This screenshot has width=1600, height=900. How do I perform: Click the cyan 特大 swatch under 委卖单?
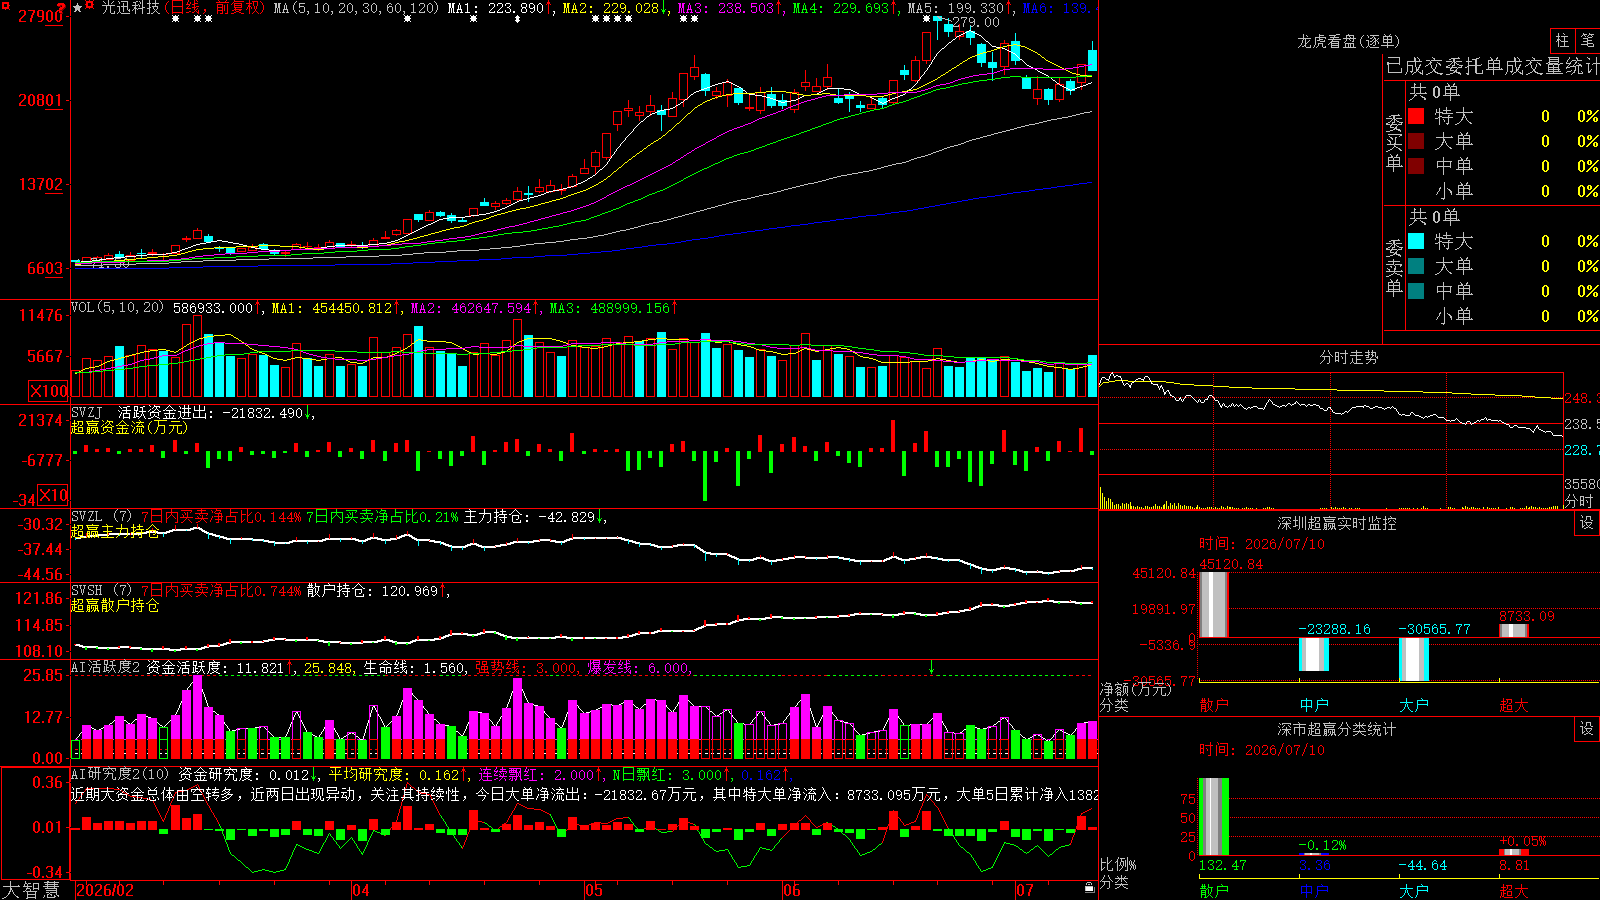click(1416, 241)
